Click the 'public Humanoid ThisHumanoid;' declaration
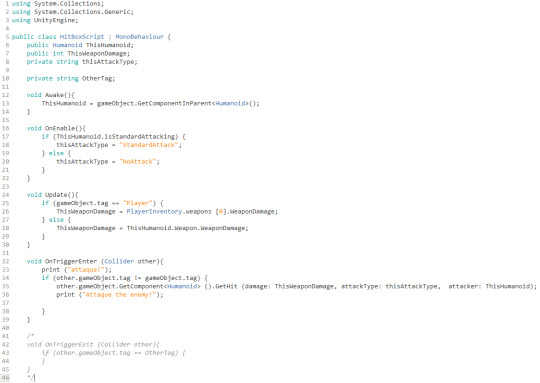The image size is (540, 383). tap(80, 45)
